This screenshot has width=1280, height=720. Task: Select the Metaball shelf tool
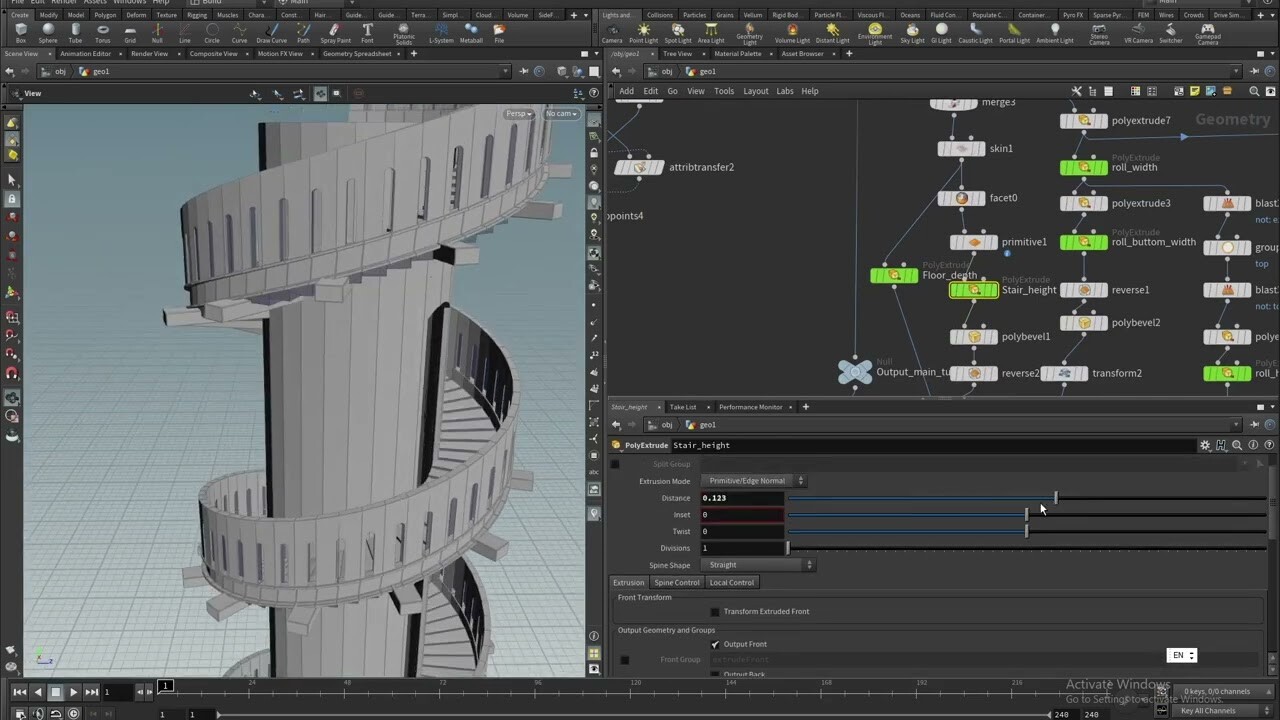(471, 35)
